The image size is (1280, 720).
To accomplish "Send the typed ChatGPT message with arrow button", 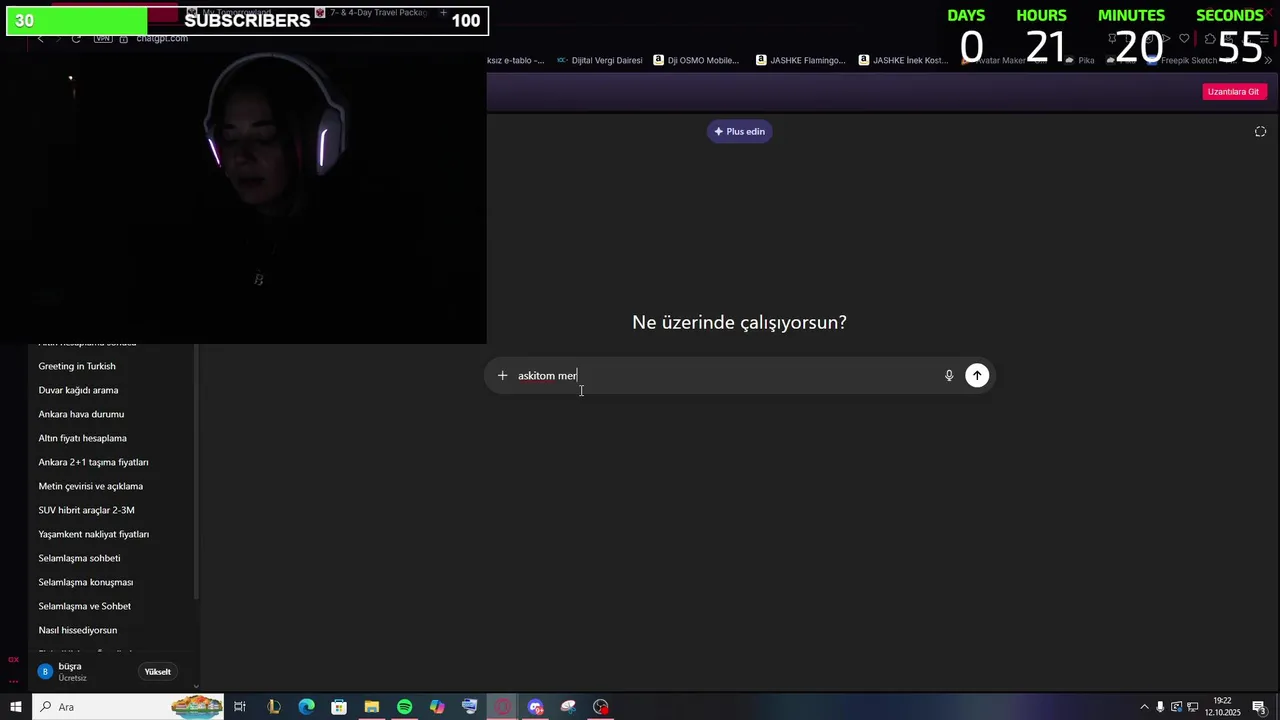I will coord(977,376).
